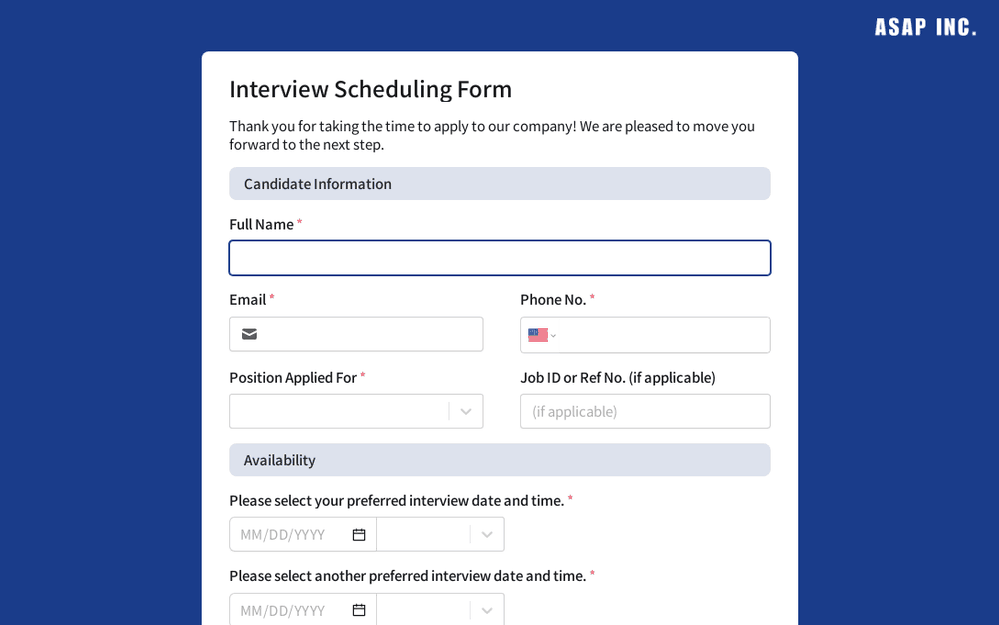Open calendar icon for second interview date
The image size is (999, 625).
[x=359, y=610]
